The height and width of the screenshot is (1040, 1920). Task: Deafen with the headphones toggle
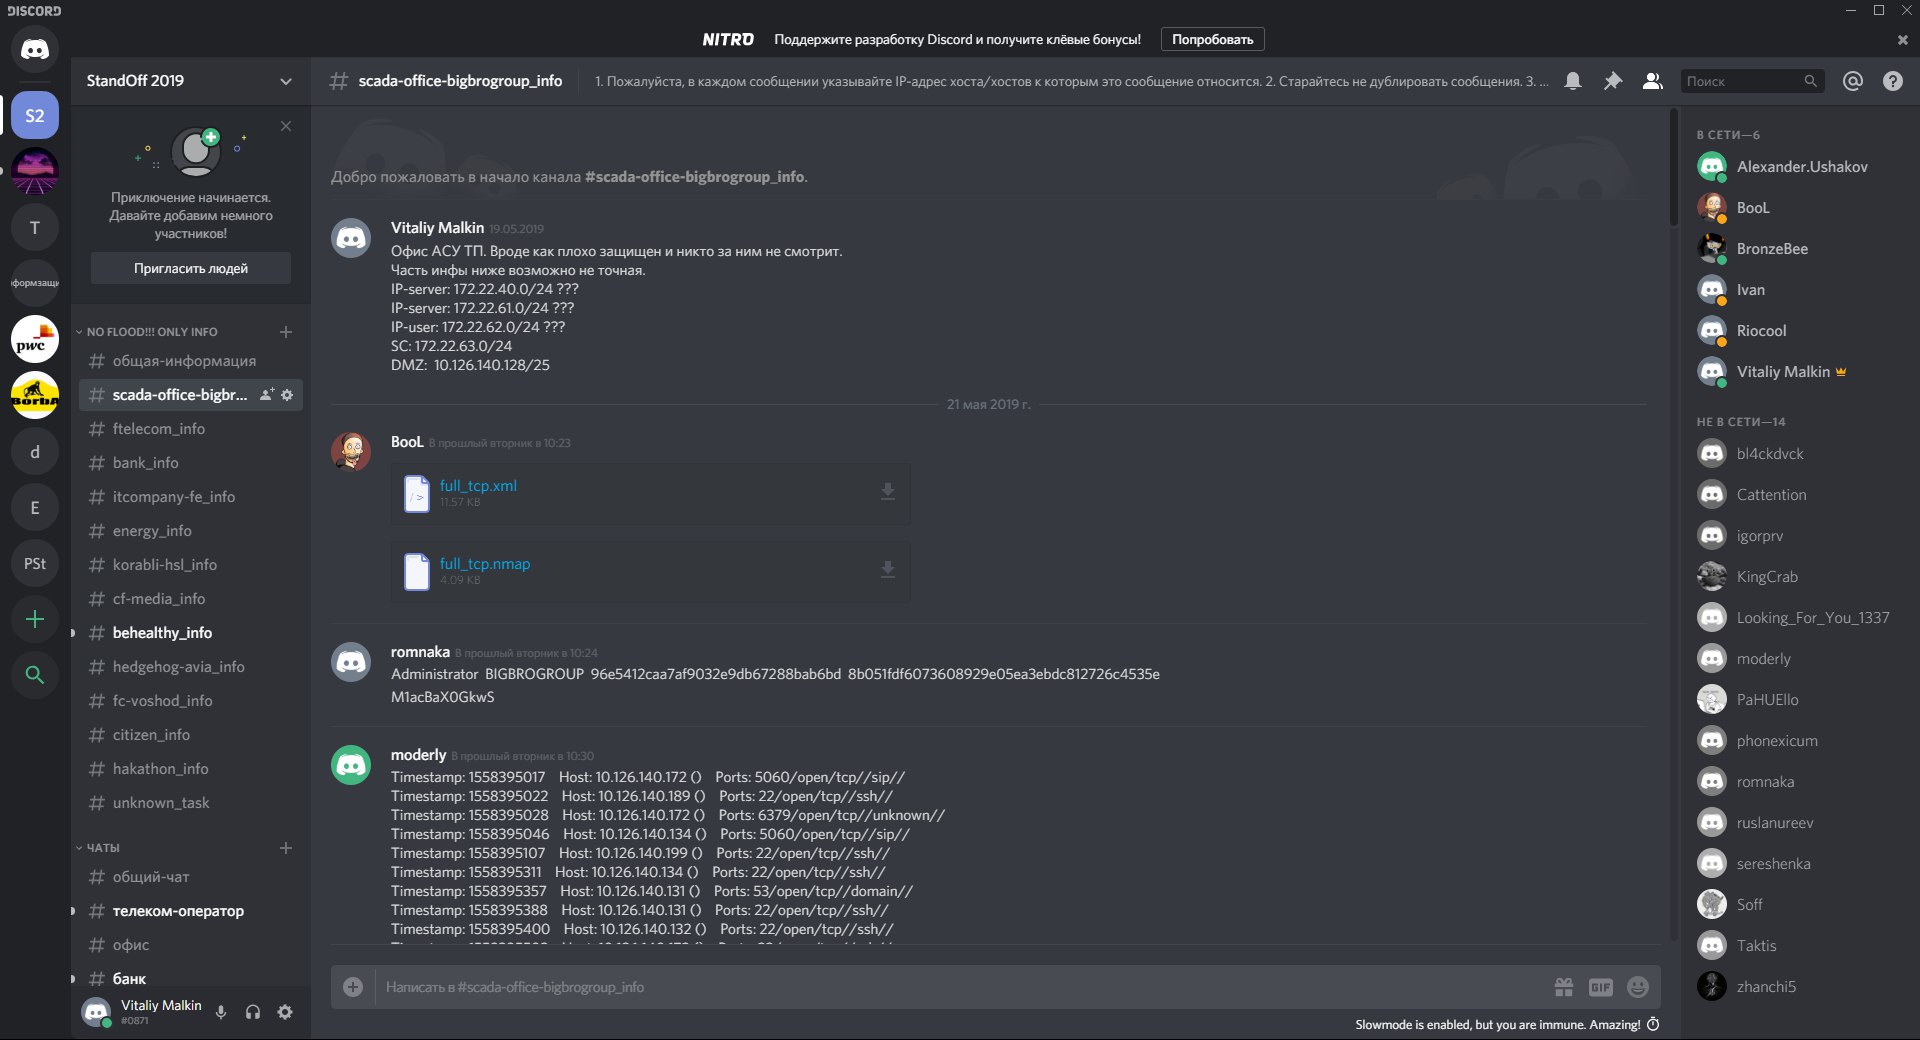point(253,1012)
